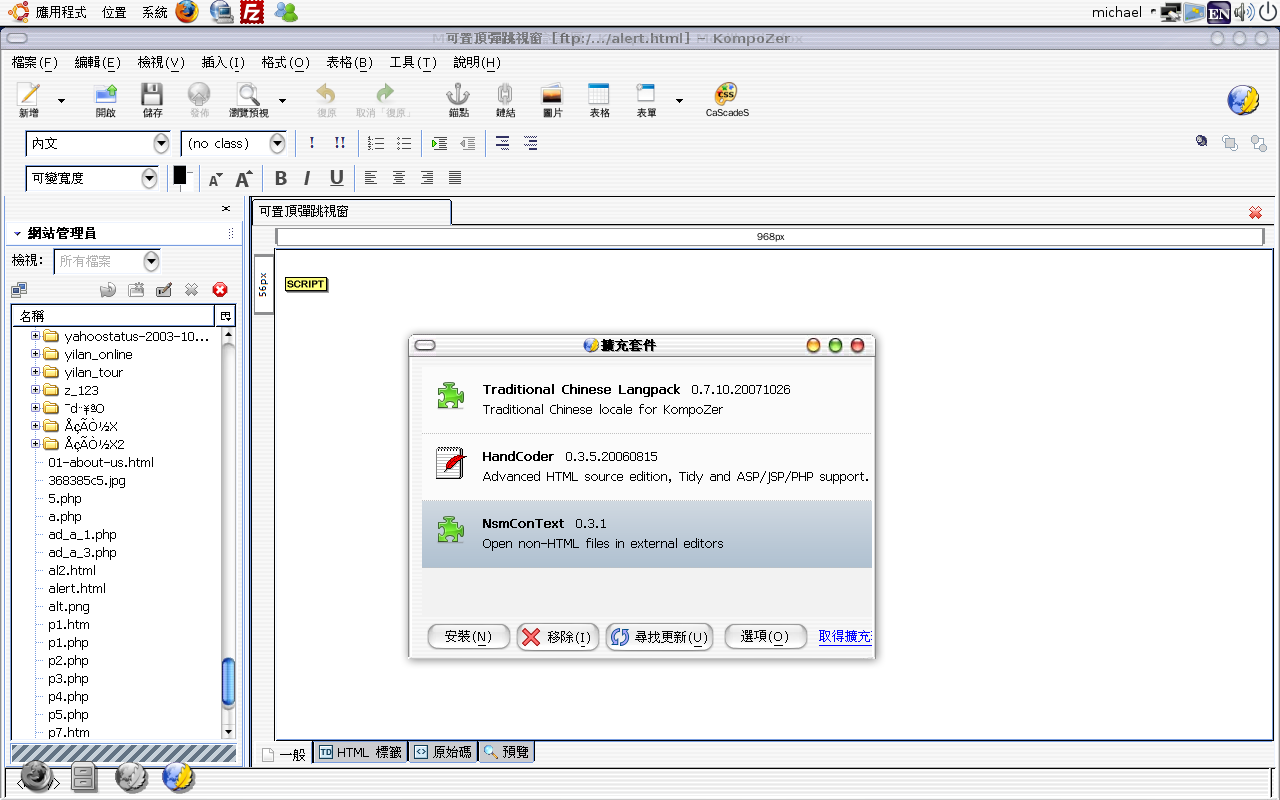Toggle bold text formatting

click(x=281, y=178)
